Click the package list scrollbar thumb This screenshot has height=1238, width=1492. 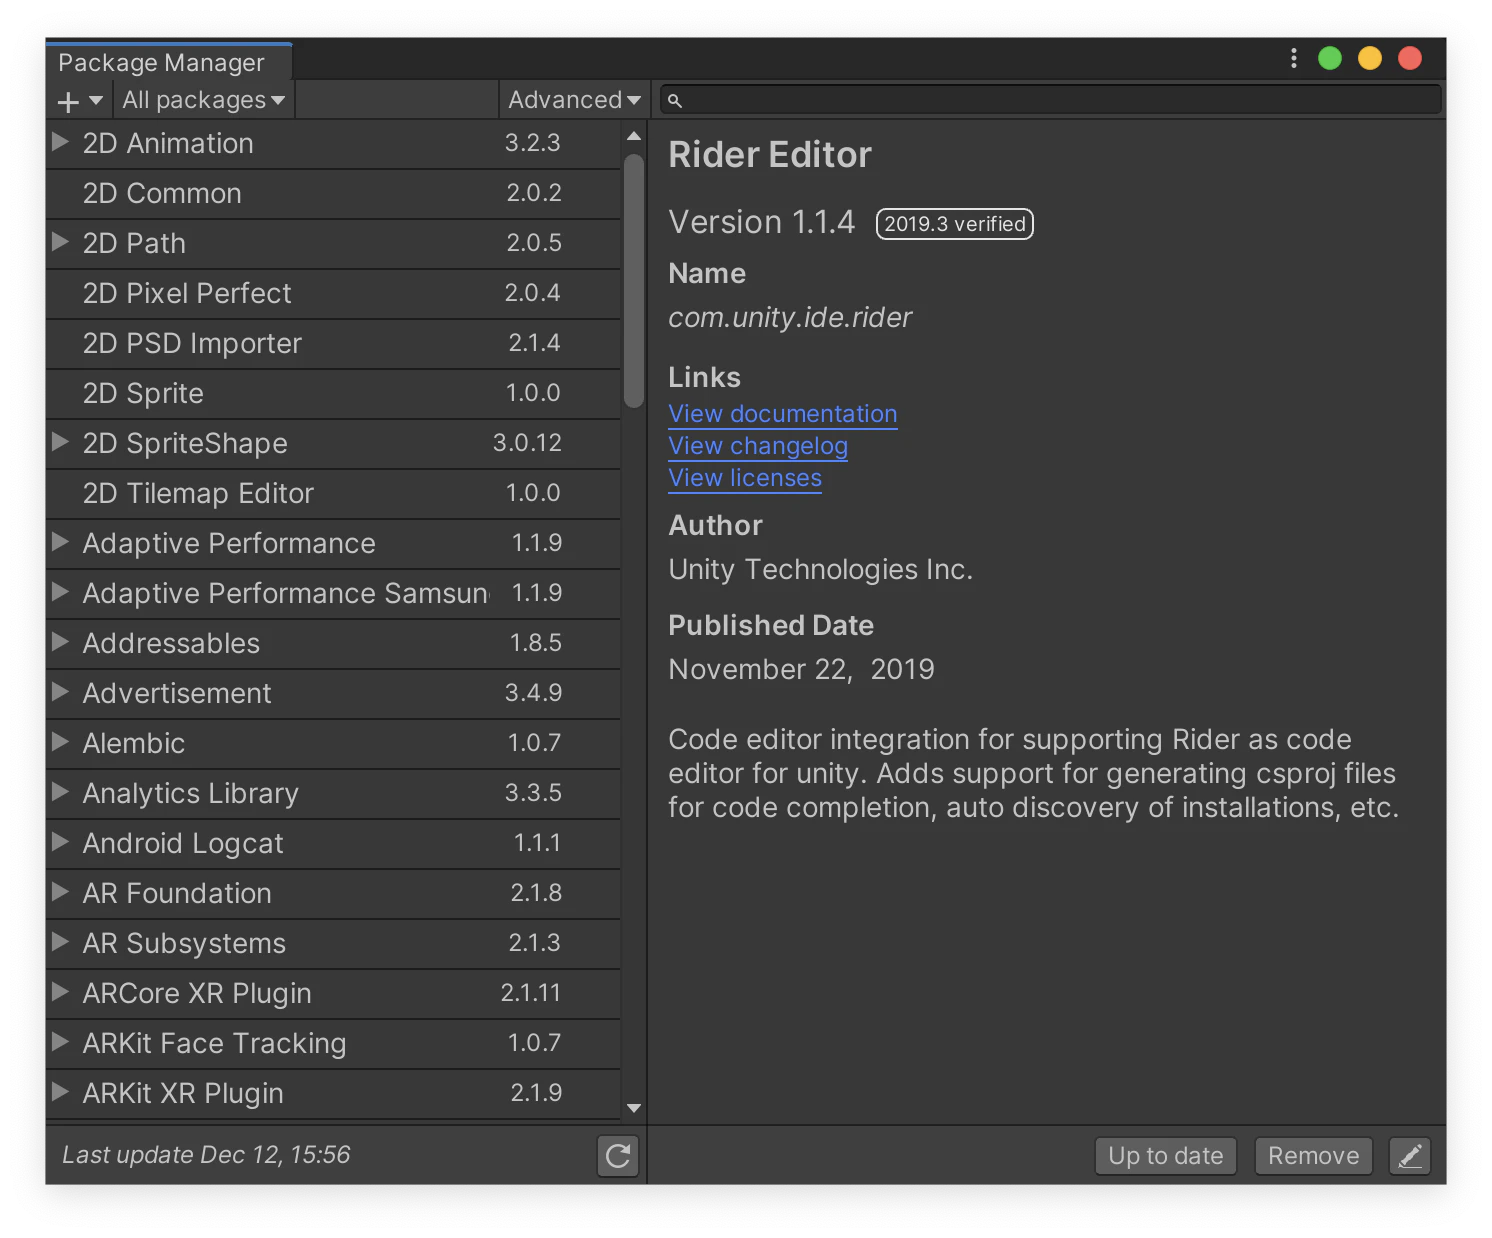click(633, 280)
